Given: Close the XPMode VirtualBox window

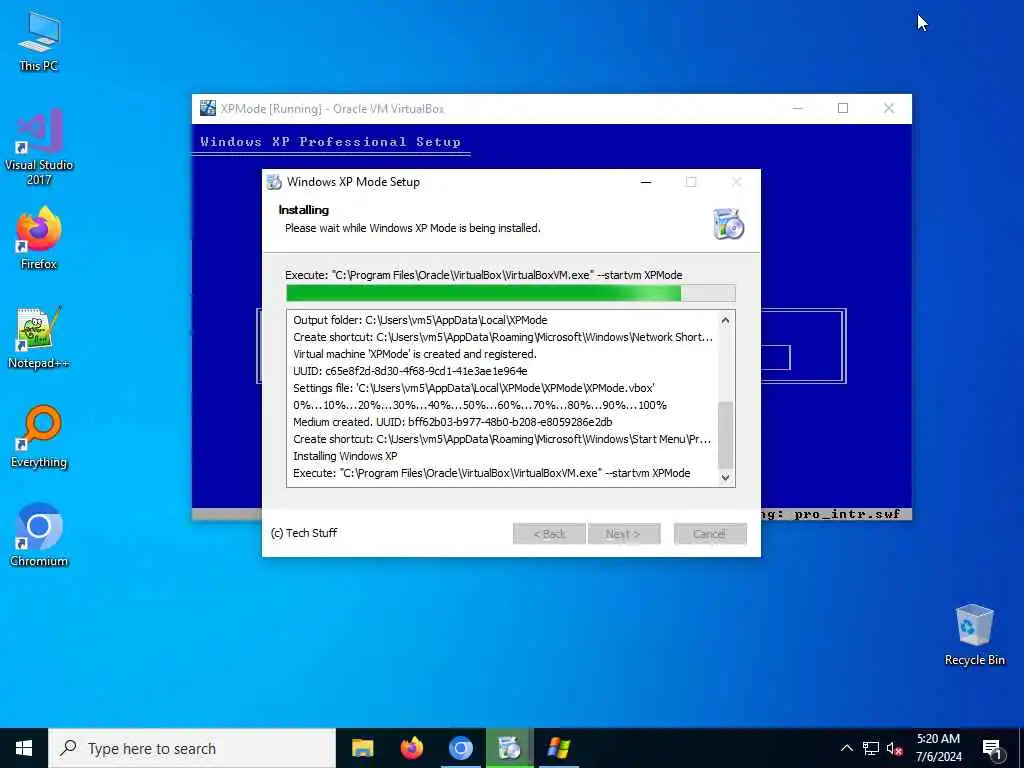Looking at the screenshot, I should coord(889,108).
